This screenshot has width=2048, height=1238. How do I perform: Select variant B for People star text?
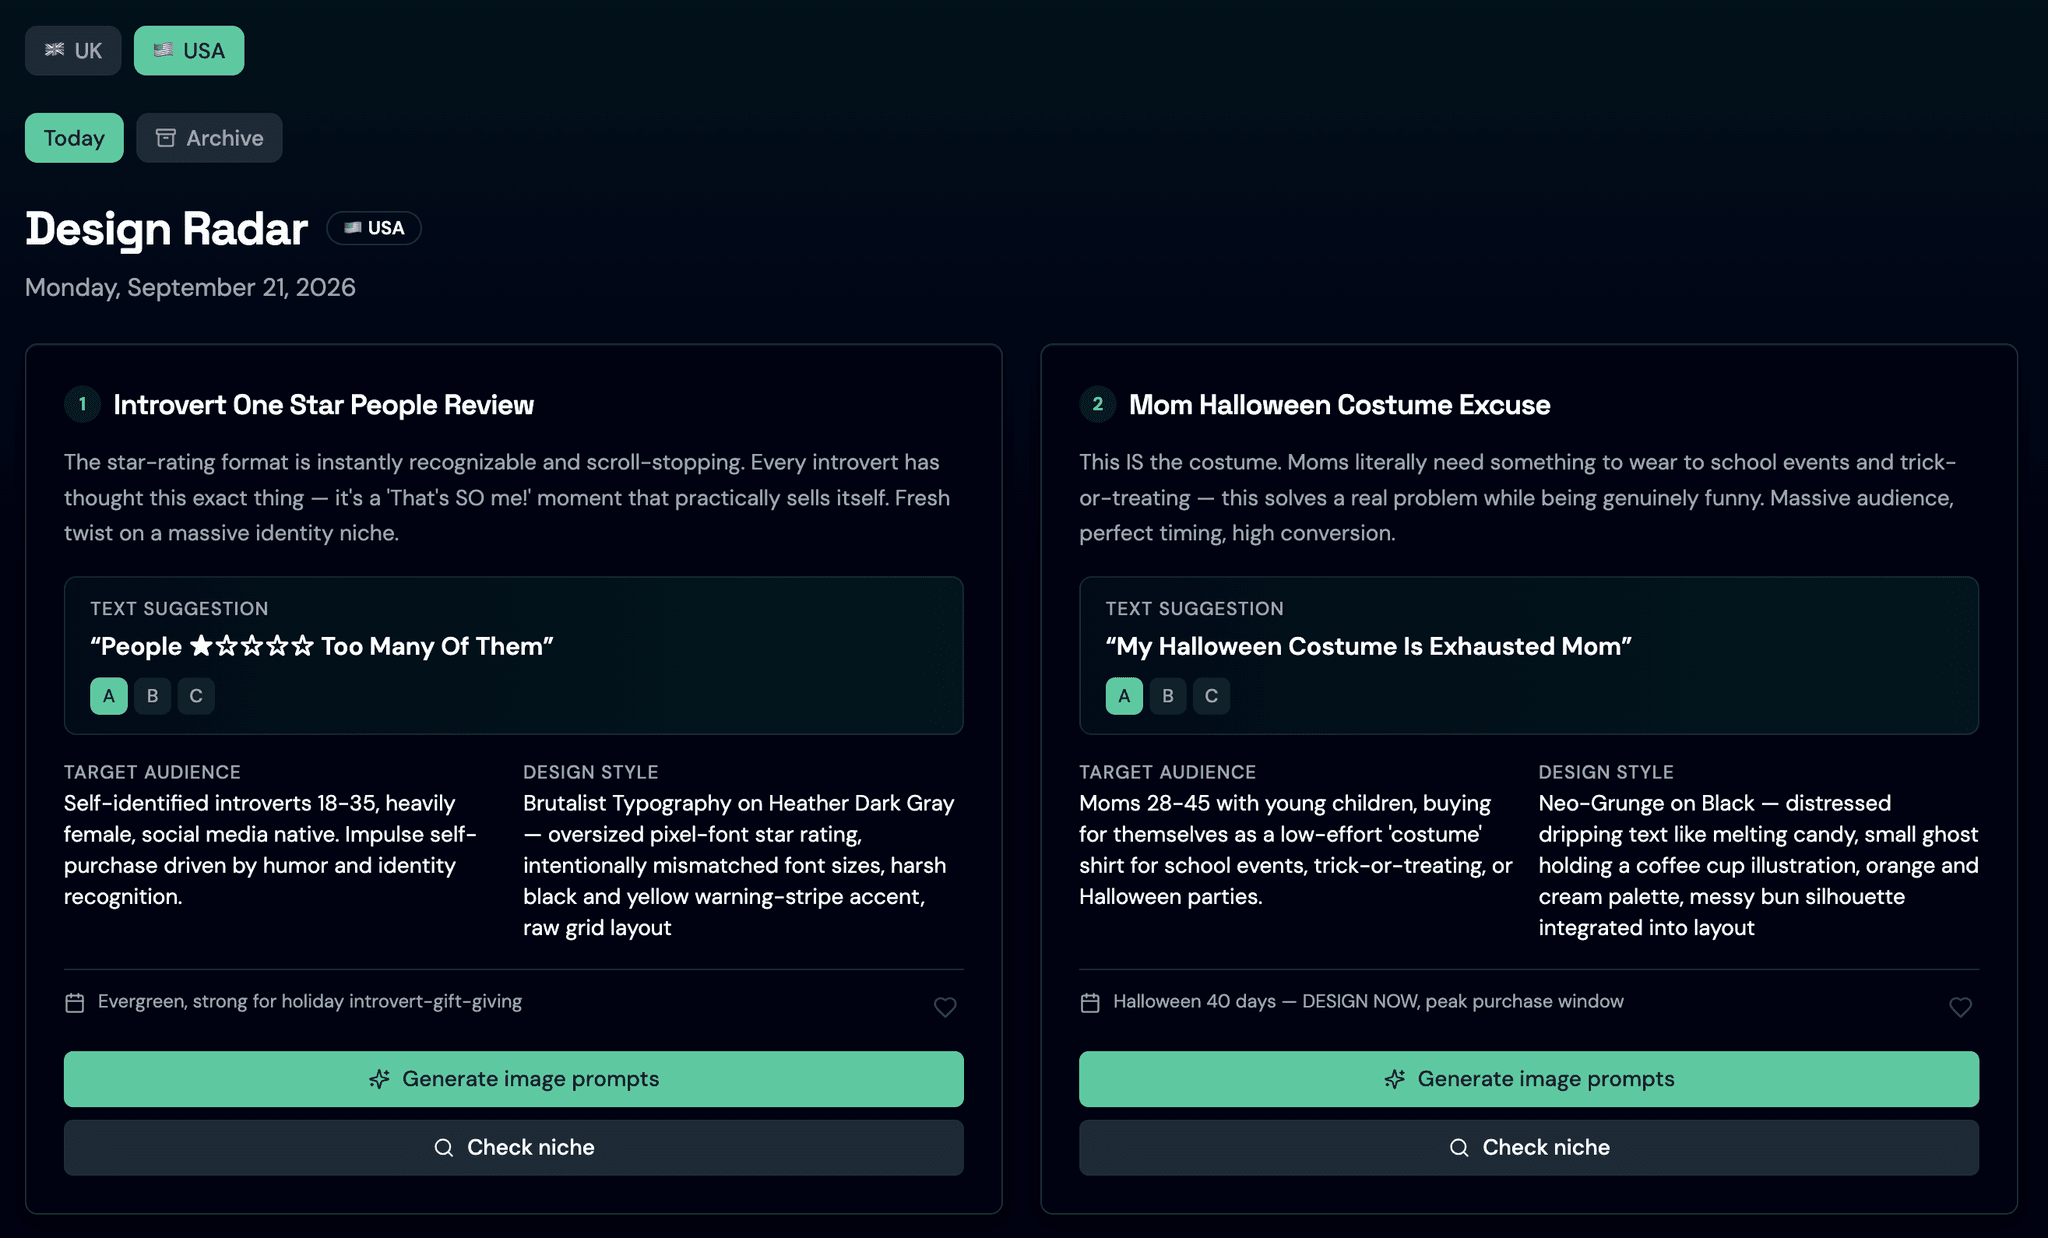[153, 696]
